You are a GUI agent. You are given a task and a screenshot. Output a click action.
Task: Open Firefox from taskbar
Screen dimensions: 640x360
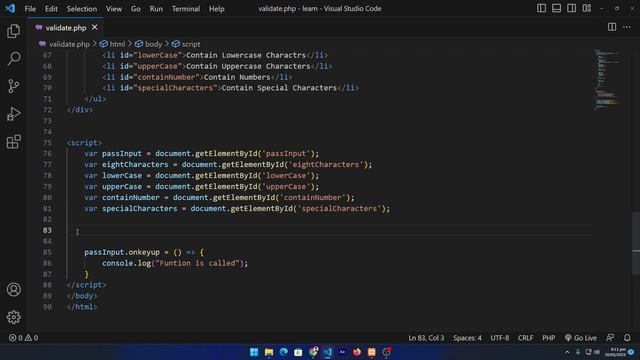coord(357,352)
